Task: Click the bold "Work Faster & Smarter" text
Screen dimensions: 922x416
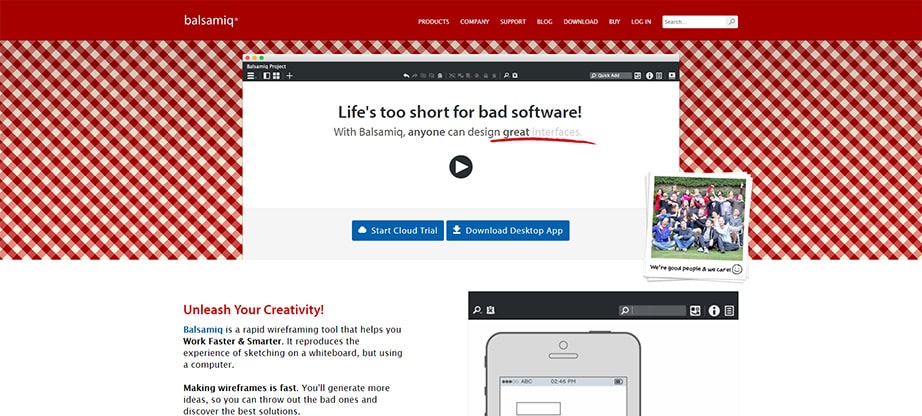Action: click(232, 341)
